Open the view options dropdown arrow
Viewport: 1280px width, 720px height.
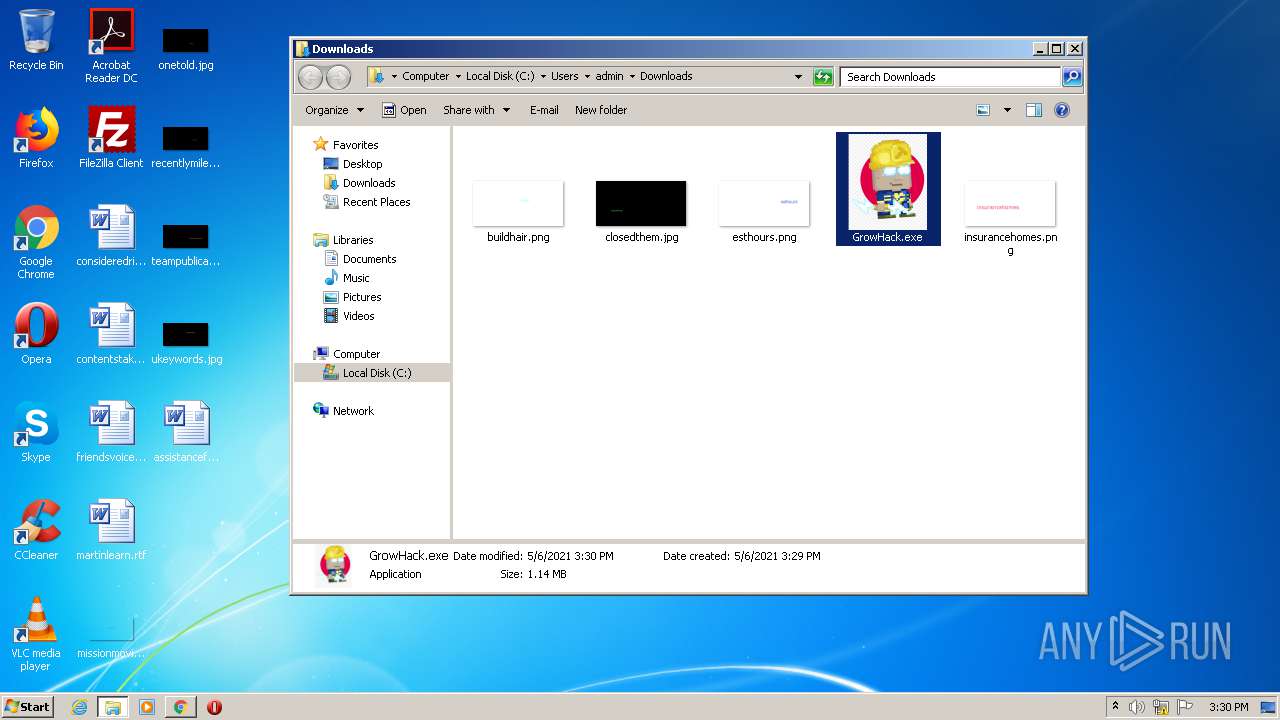coord(1007,110)
